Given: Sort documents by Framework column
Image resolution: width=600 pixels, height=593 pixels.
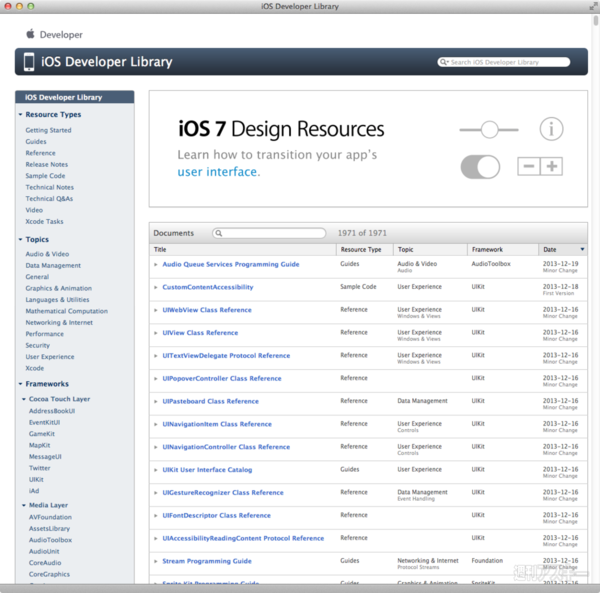Looking at the screenshot, I should 503,249.
